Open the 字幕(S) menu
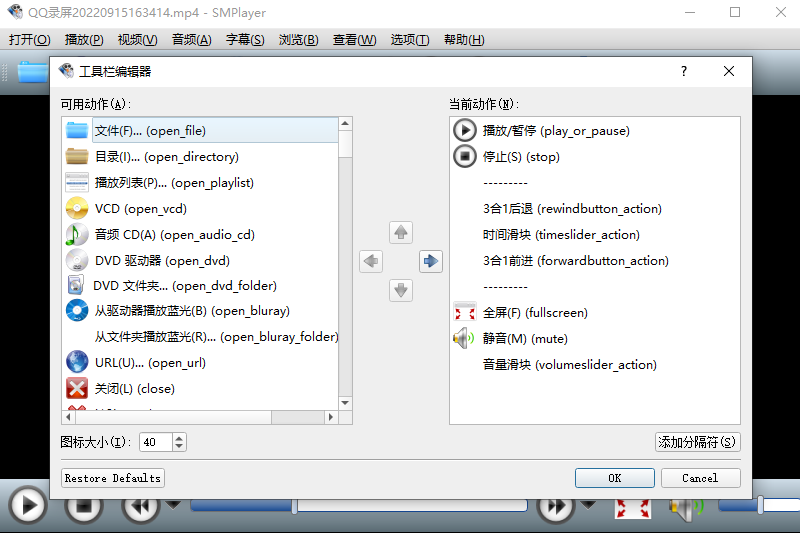Screen dimensions: 800x533 [245, 40]
